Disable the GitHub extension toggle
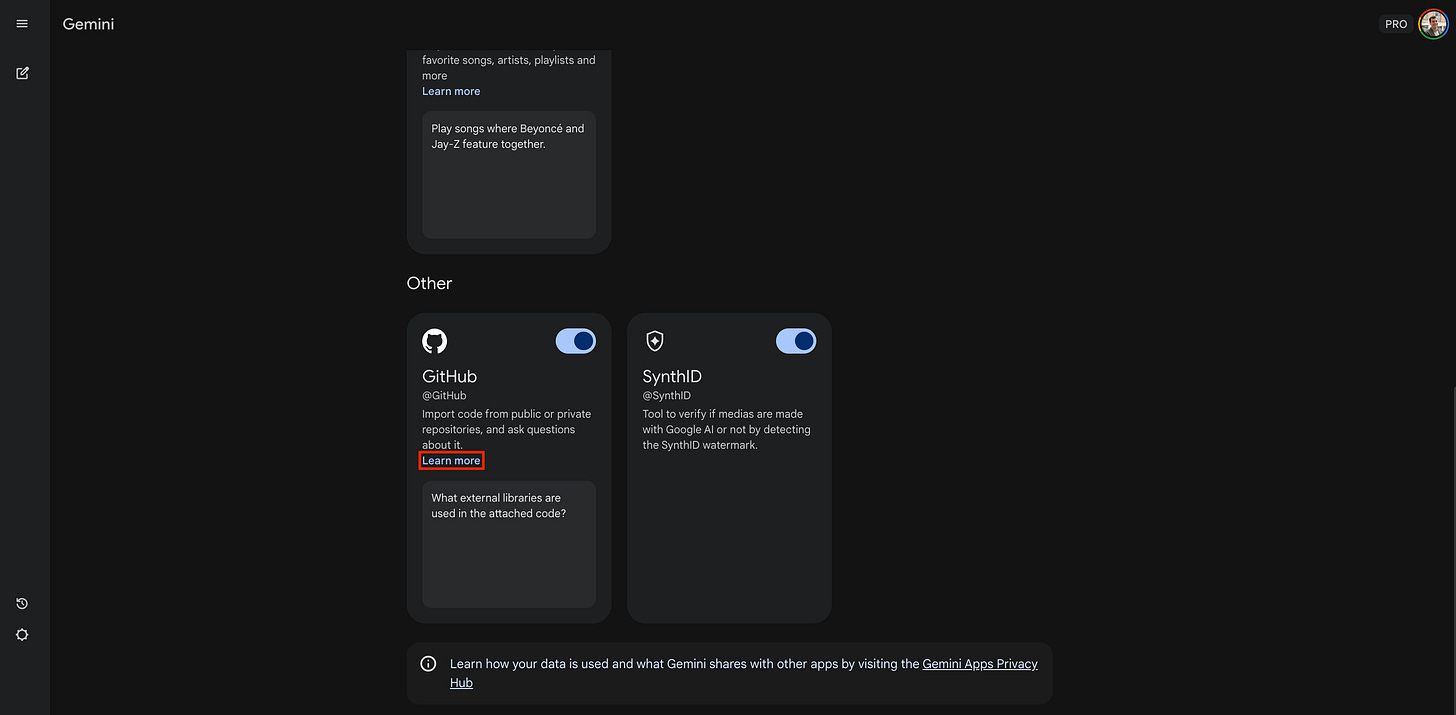This screenshot has width=1456, height=715. 575,341
